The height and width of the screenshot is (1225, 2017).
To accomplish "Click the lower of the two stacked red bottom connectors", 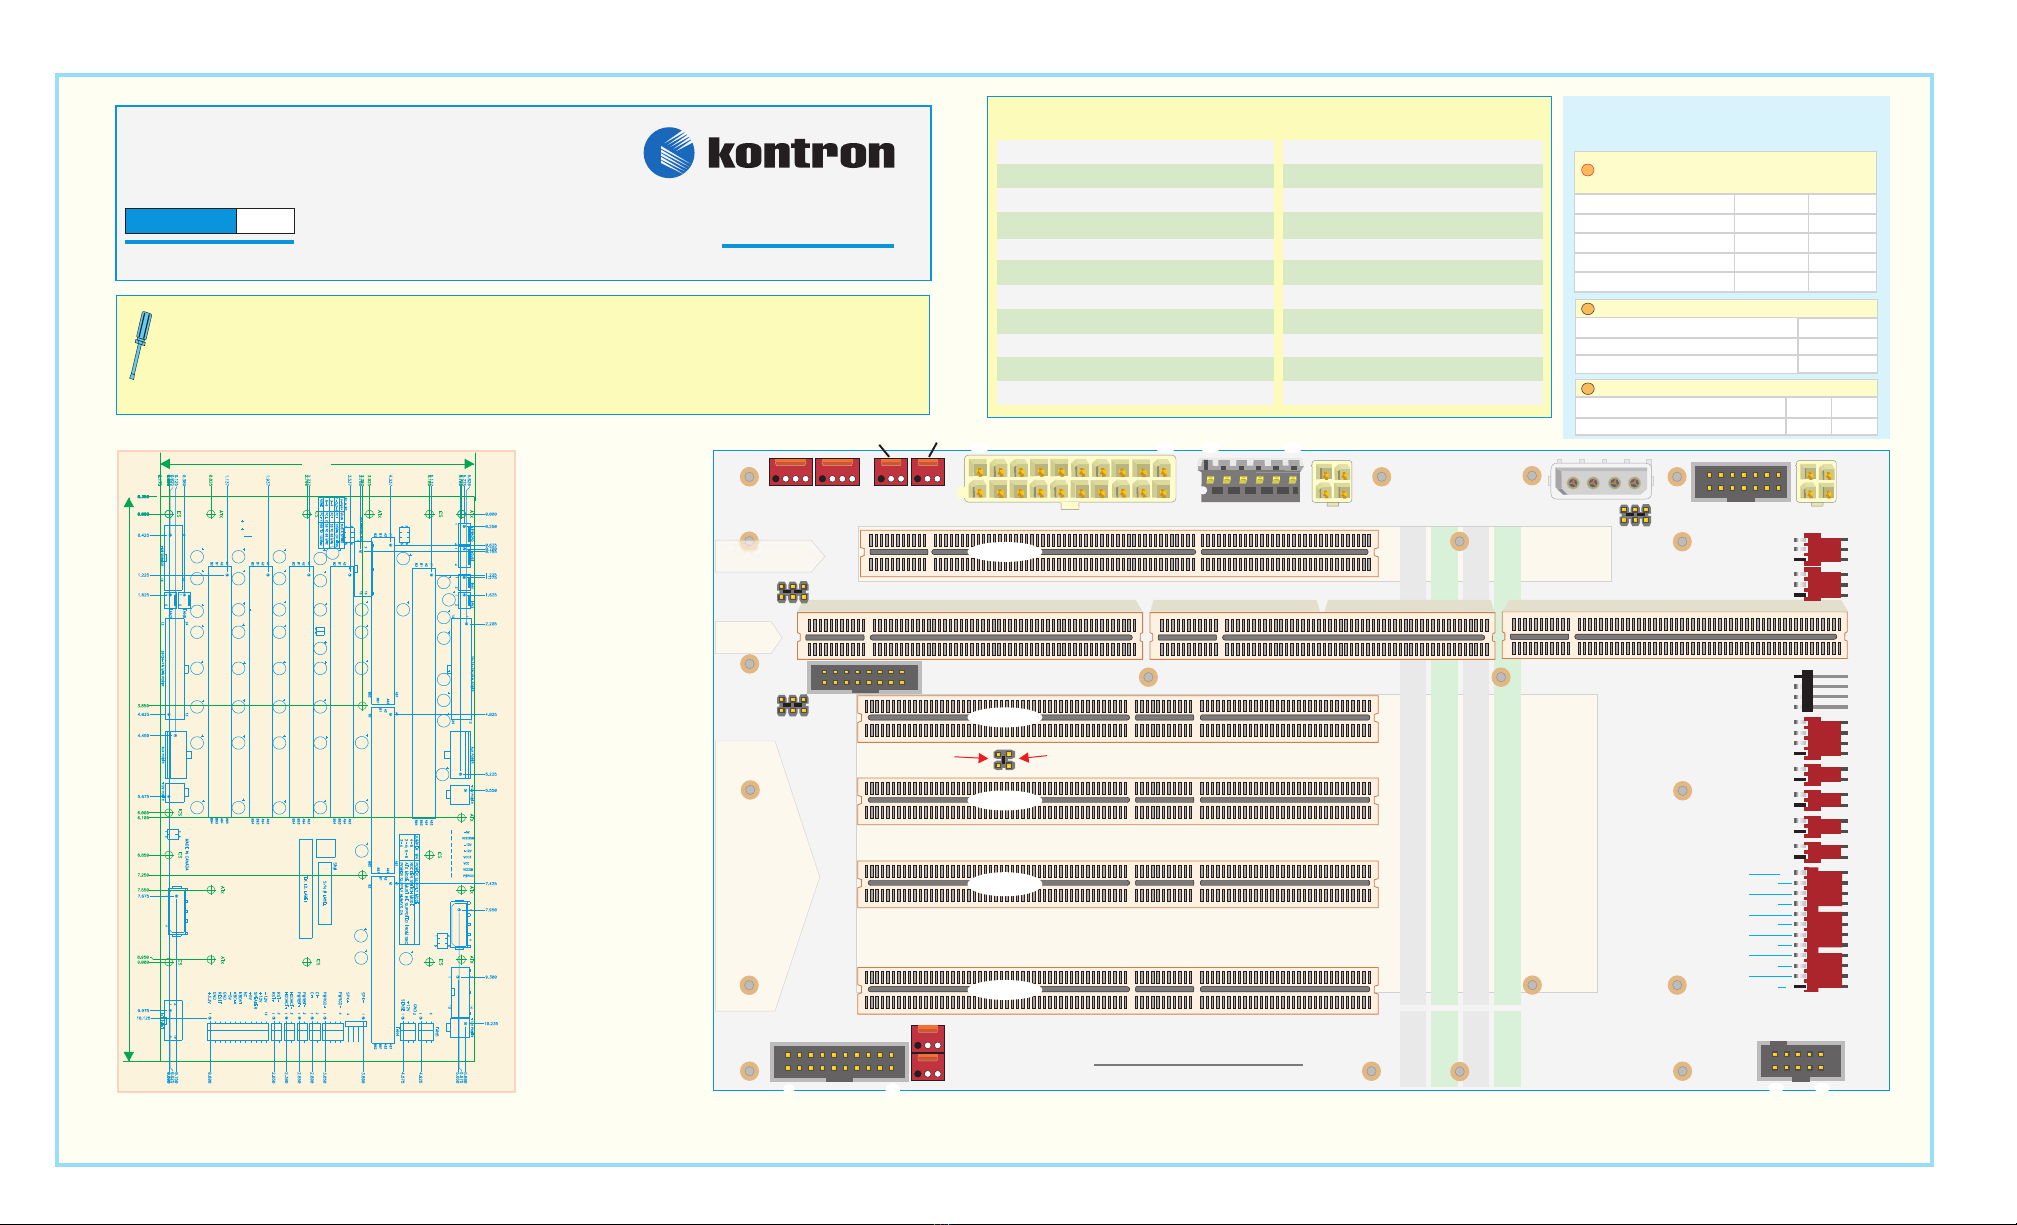I will (928, 1067).
